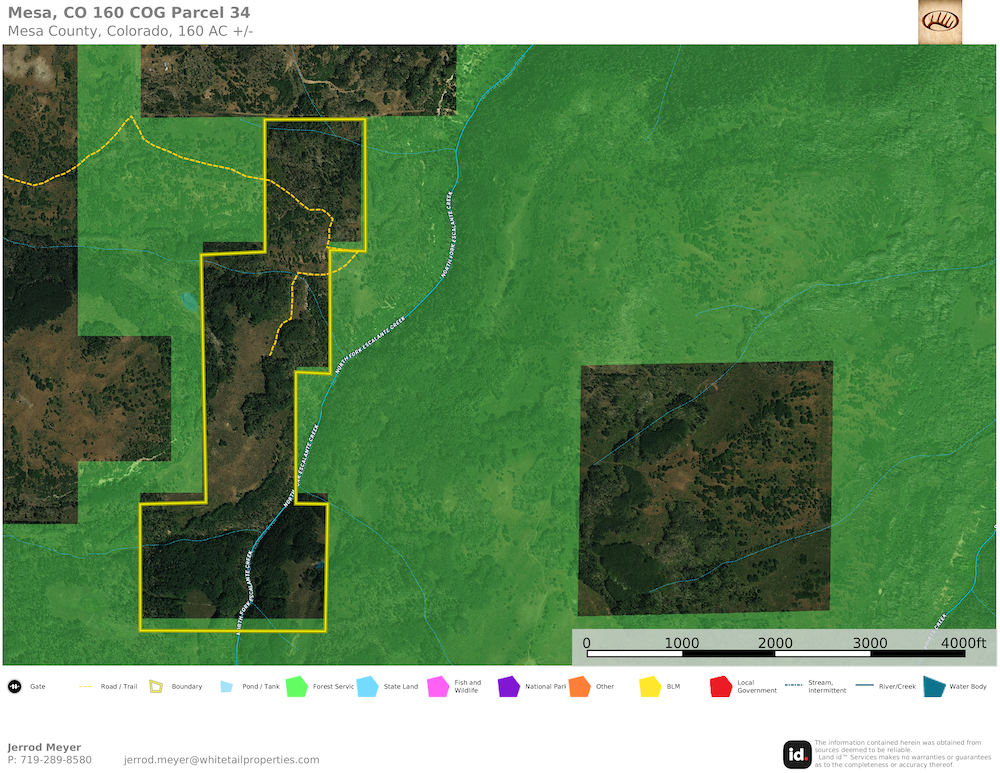Click the dashed Road / Trail legend symbol

point(85,687)
